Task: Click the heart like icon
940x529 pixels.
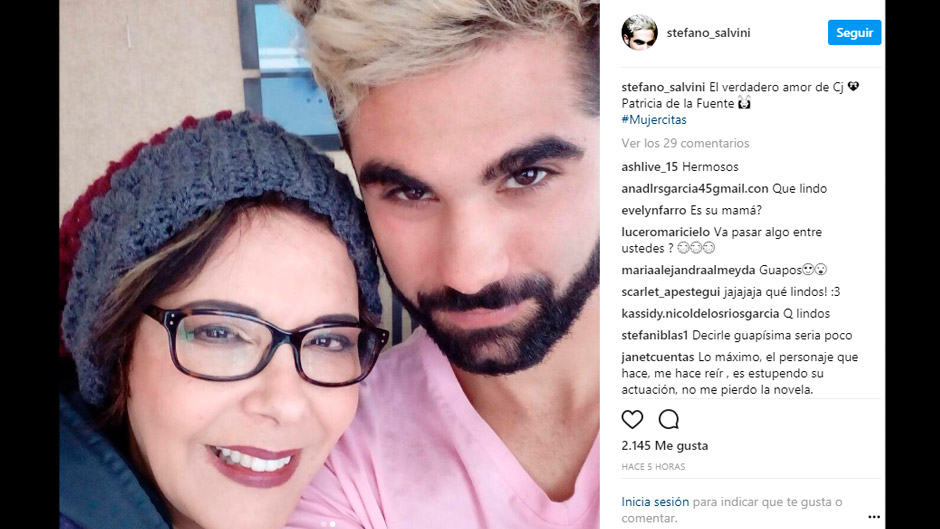Action: 632,419
